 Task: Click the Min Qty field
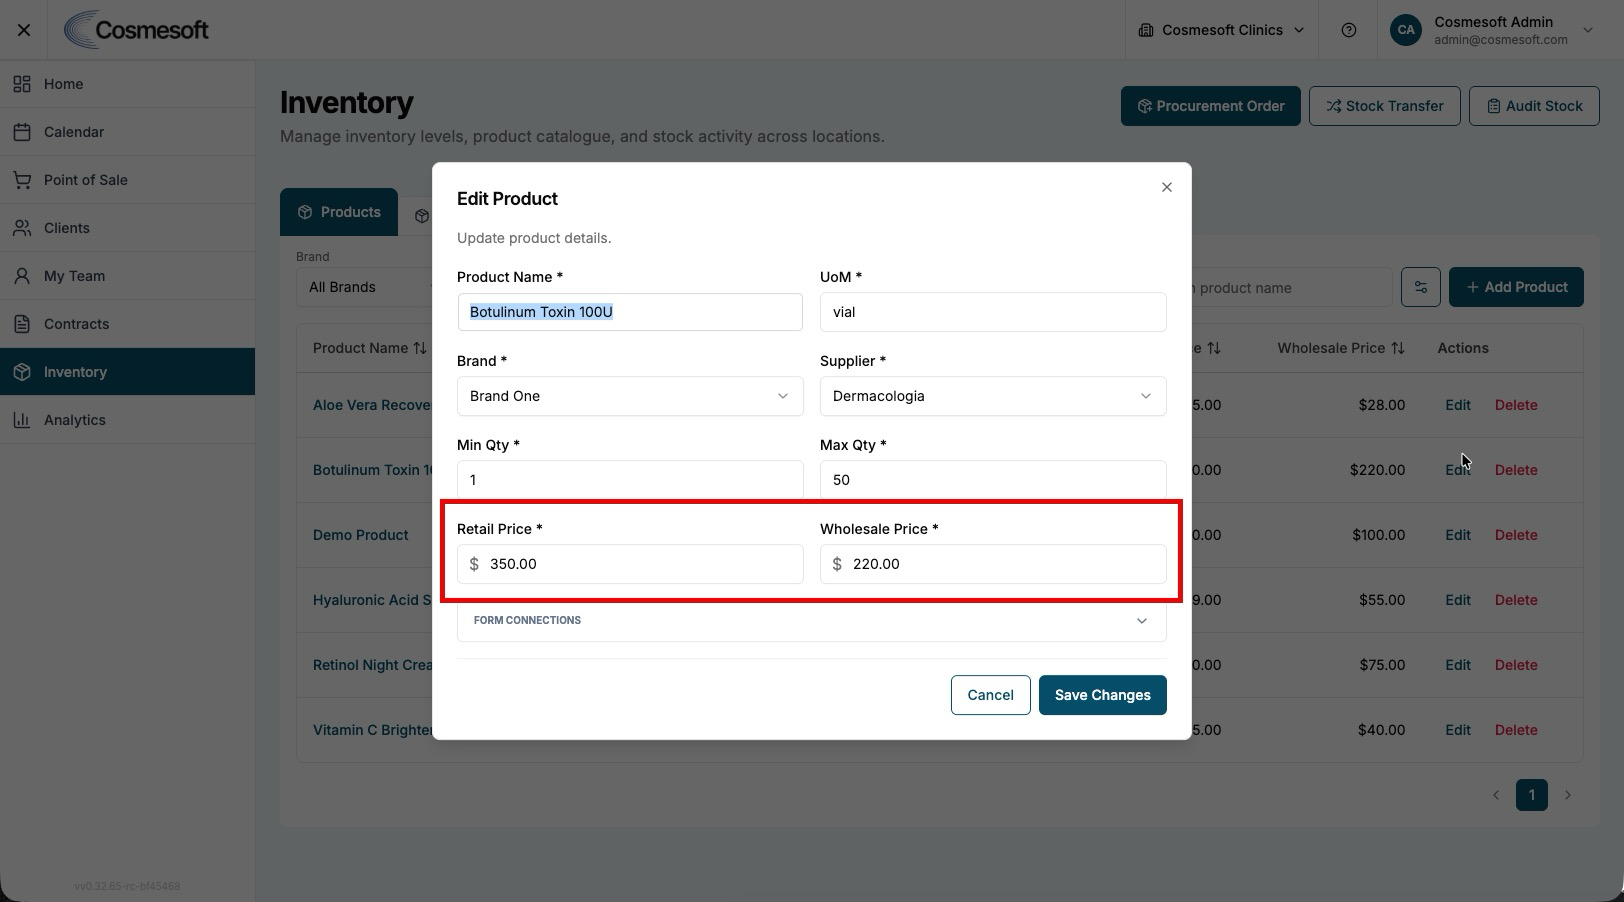630,480
